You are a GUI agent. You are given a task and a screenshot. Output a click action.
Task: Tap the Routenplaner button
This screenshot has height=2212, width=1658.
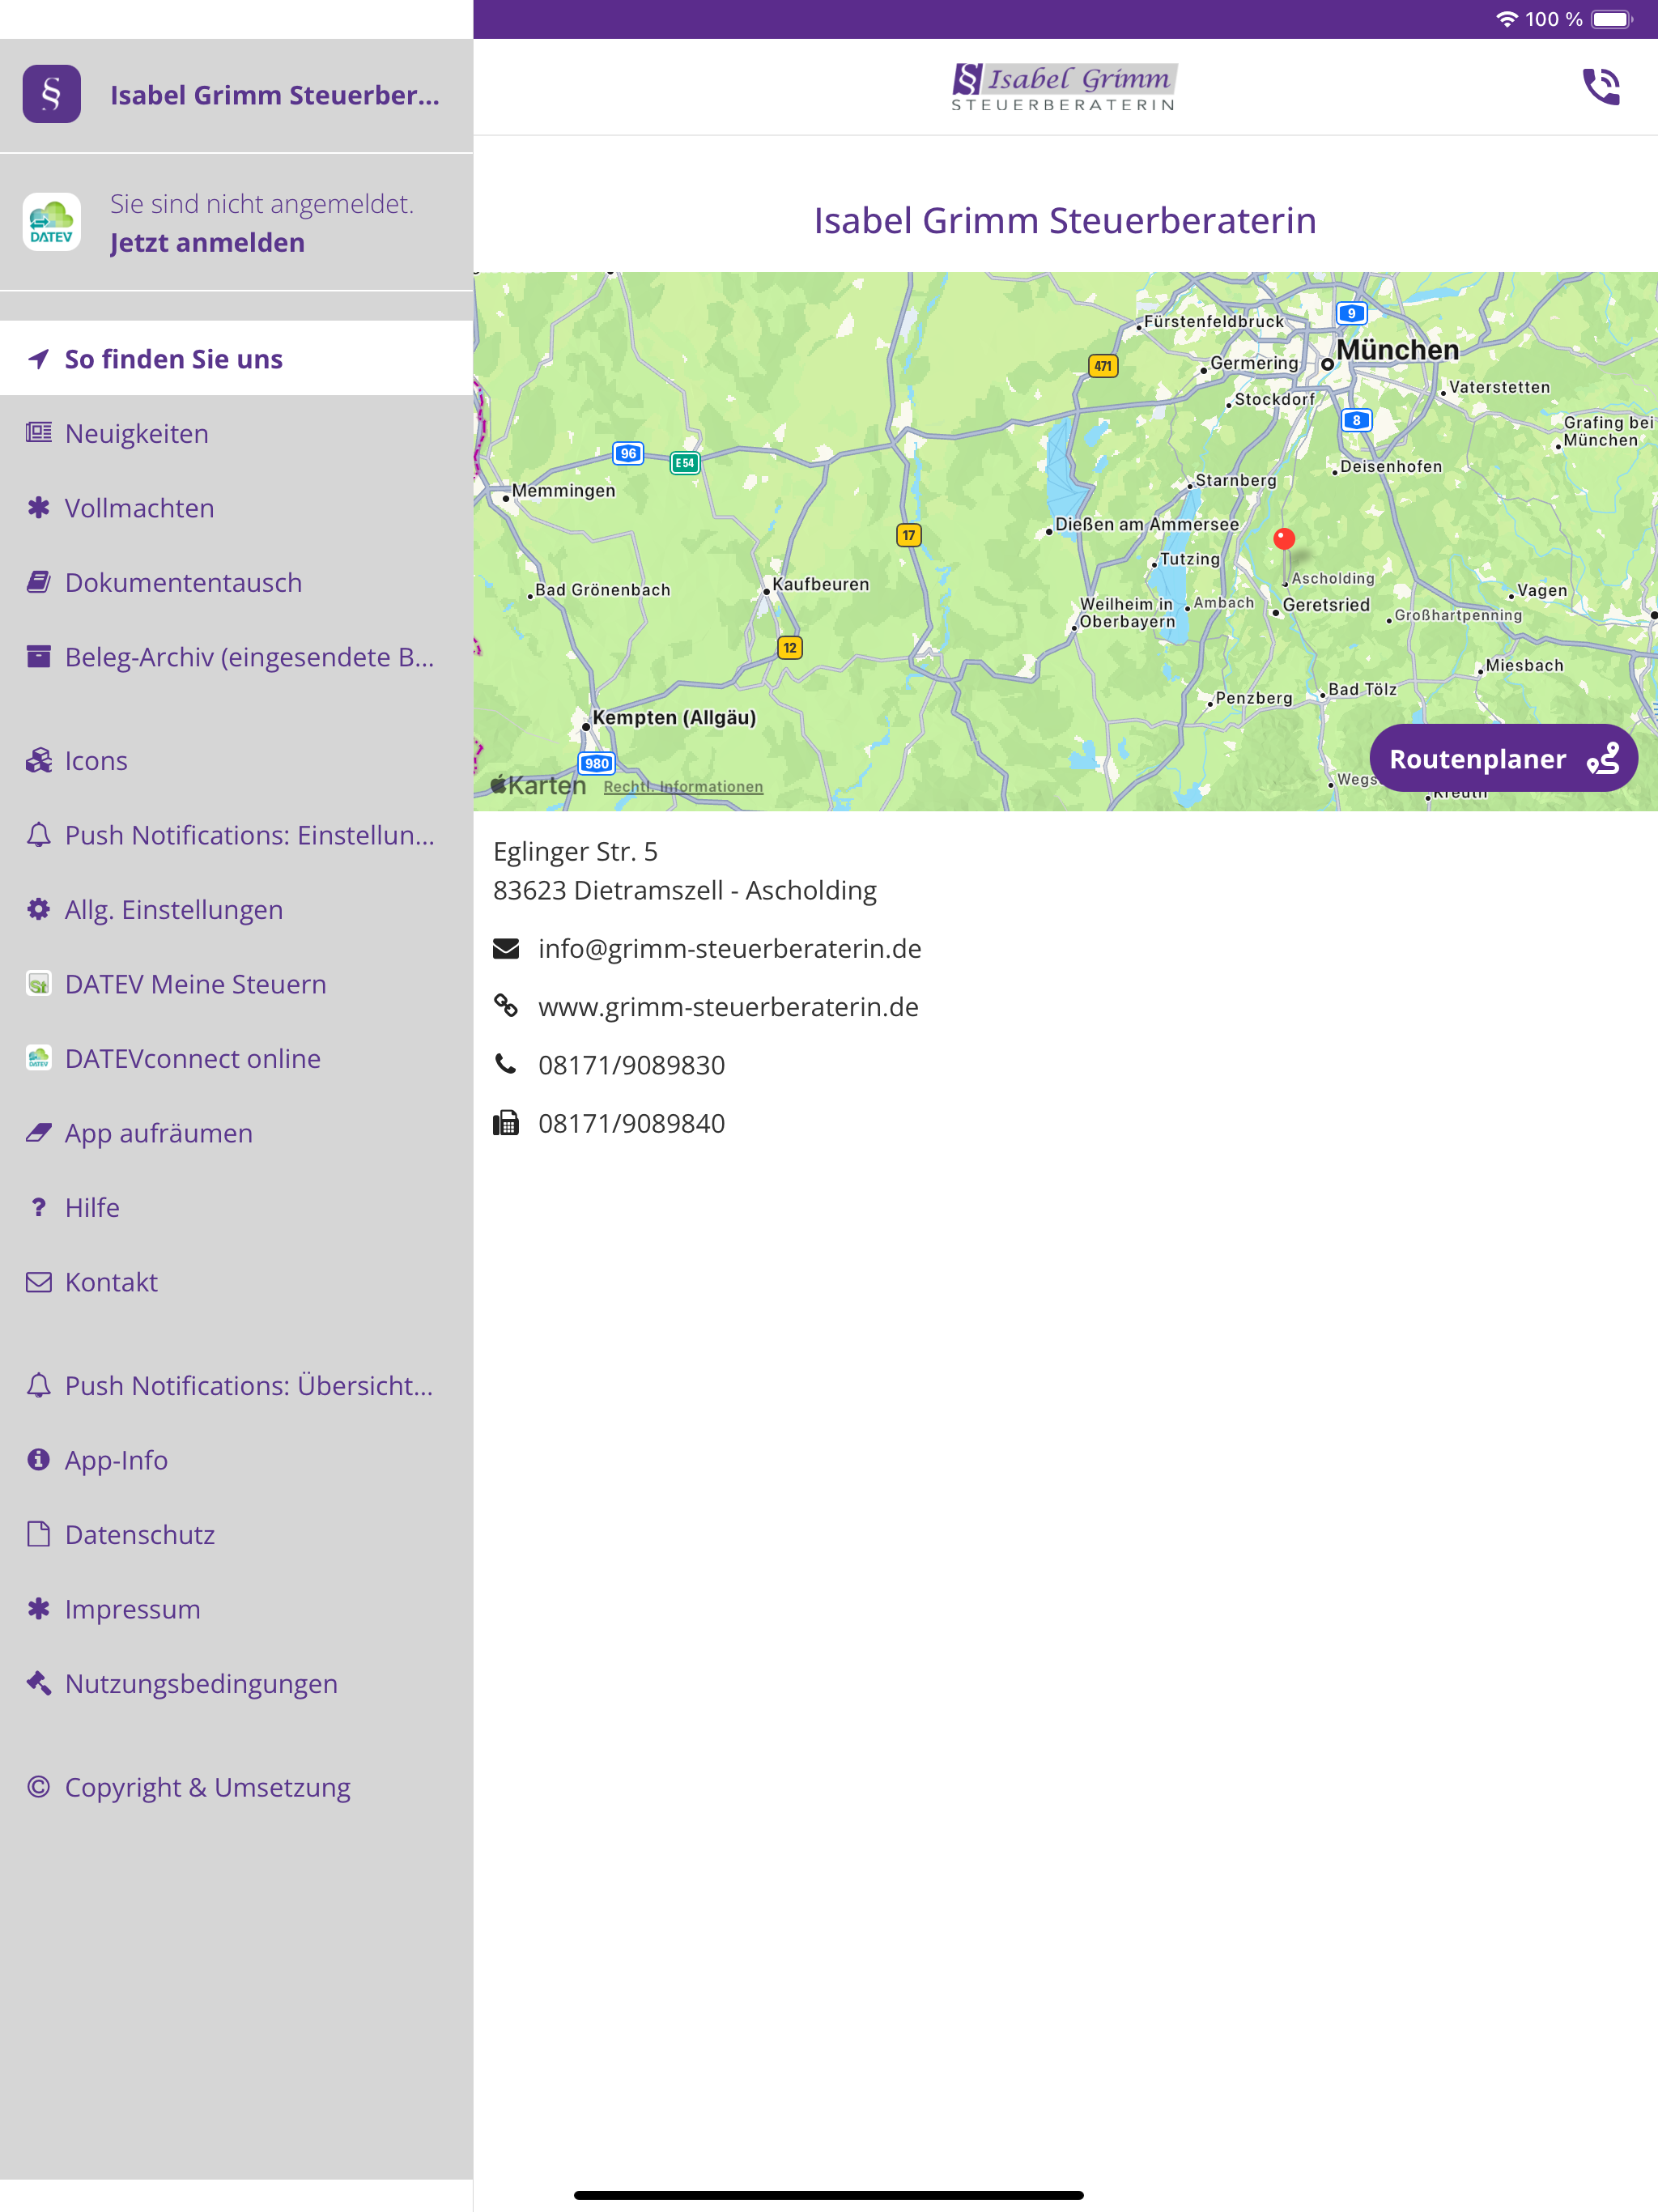pos(1503,759)
